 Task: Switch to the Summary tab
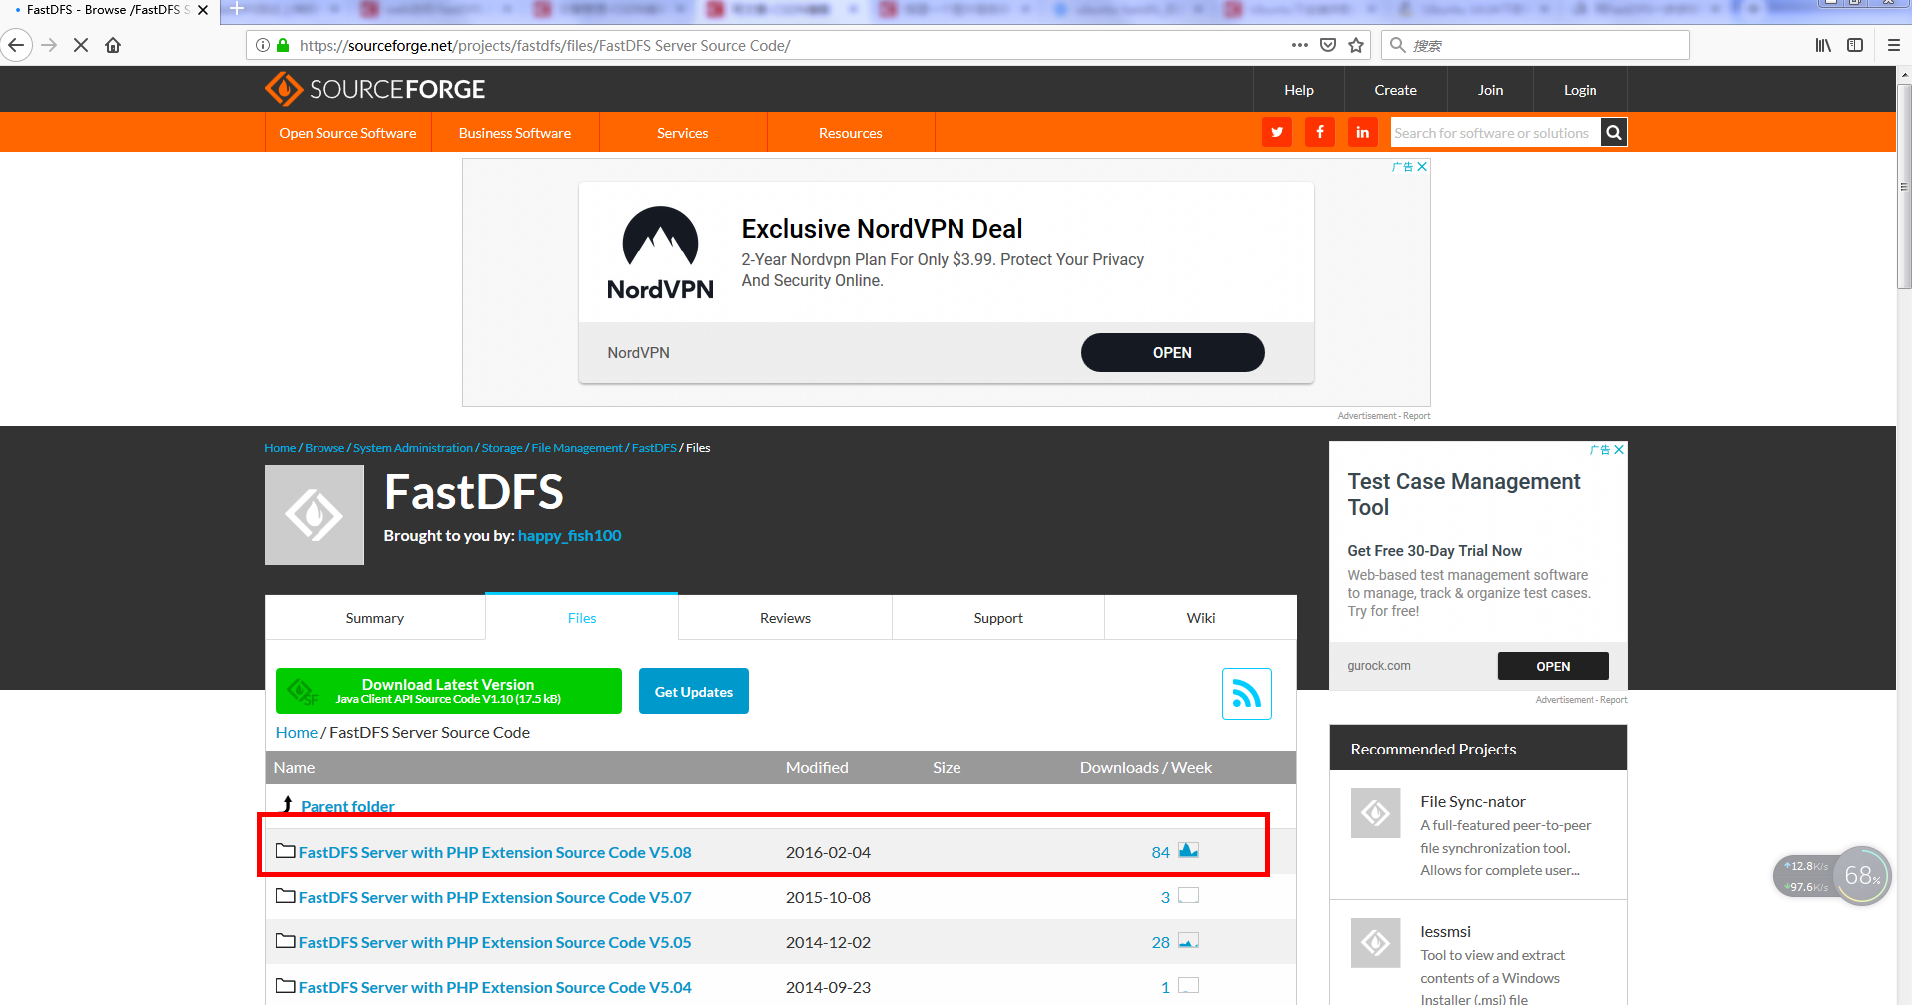[374, 617]
